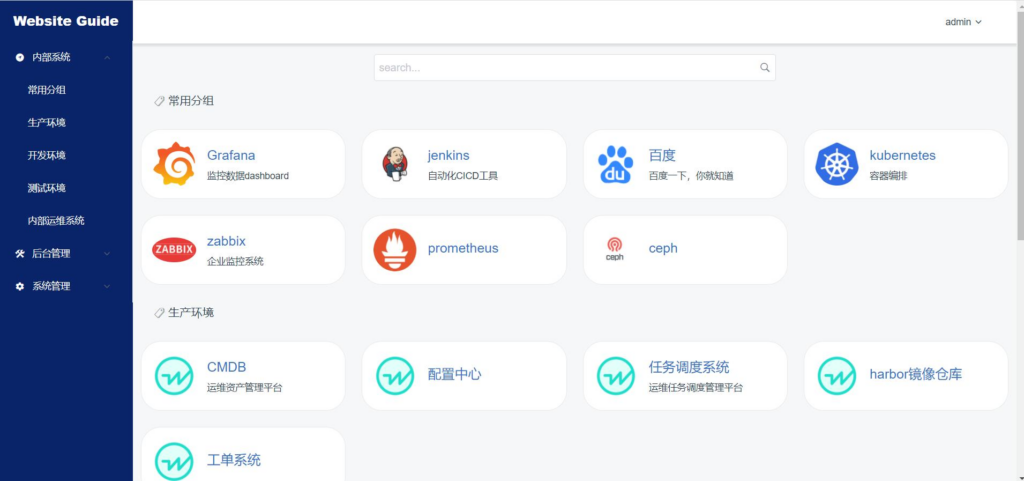Focus the search input field
The image size is (1024, 481).
(x=565, y=68)
